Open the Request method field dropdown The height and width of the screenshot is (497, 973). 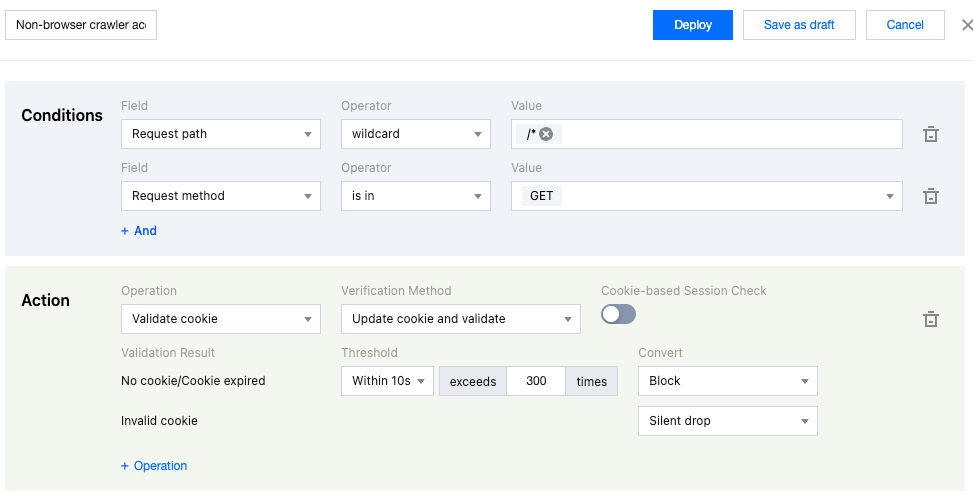coord(220,196)
